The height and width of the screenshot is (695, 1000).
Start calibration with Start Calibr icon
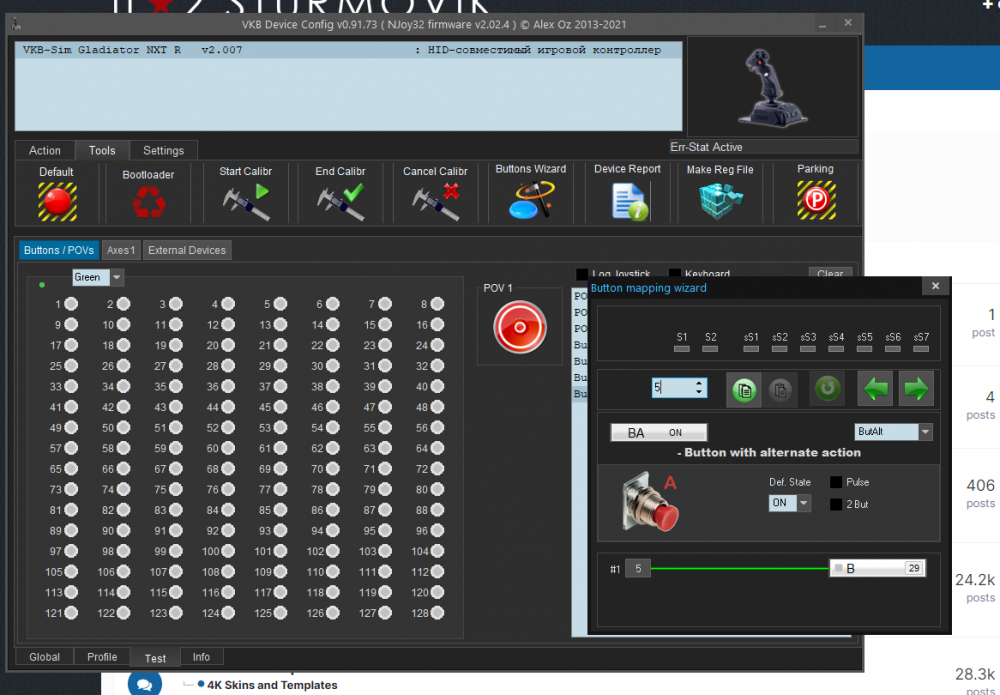coord(245,201)
